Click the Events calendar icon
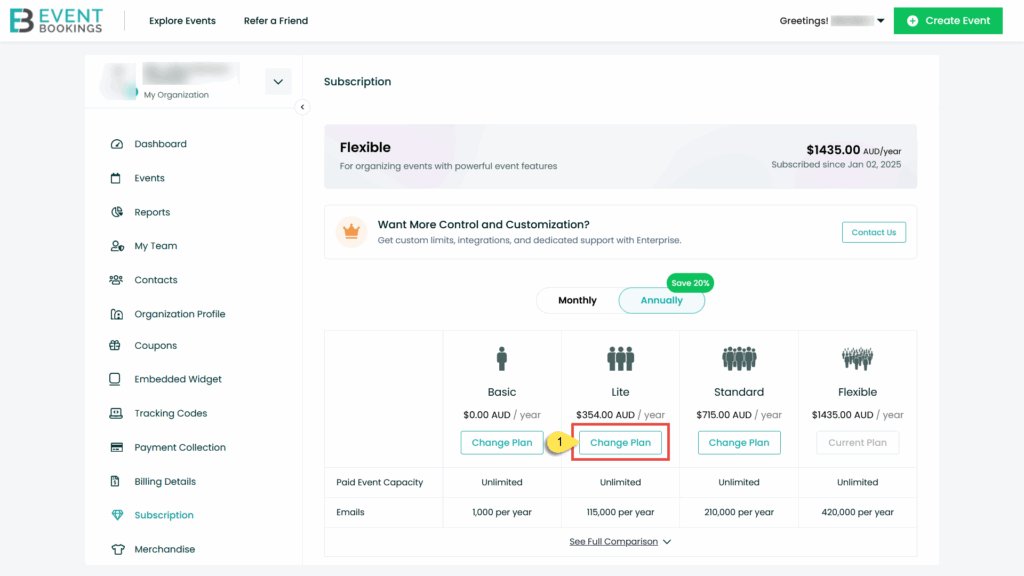 116,178
